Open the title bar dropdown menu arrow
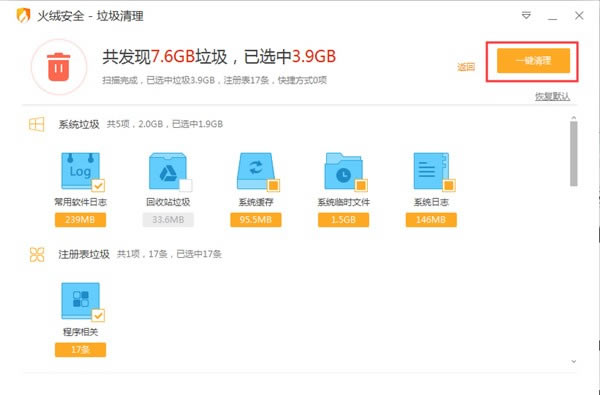Screen dimensions: 600x395 click(526, 16)
